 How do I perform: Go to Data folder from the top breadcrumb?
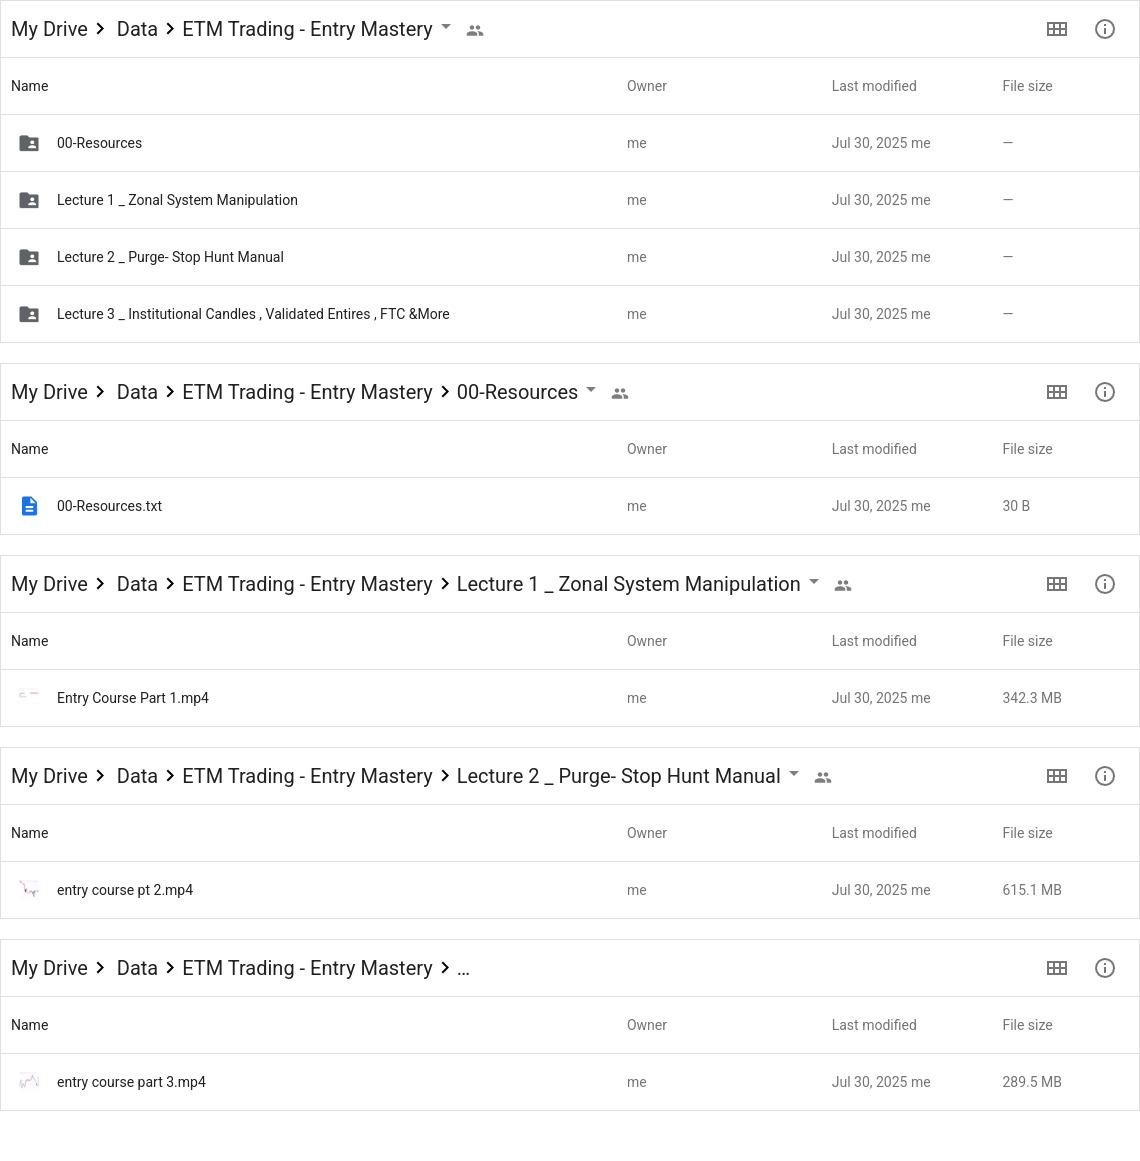[137, 29]
